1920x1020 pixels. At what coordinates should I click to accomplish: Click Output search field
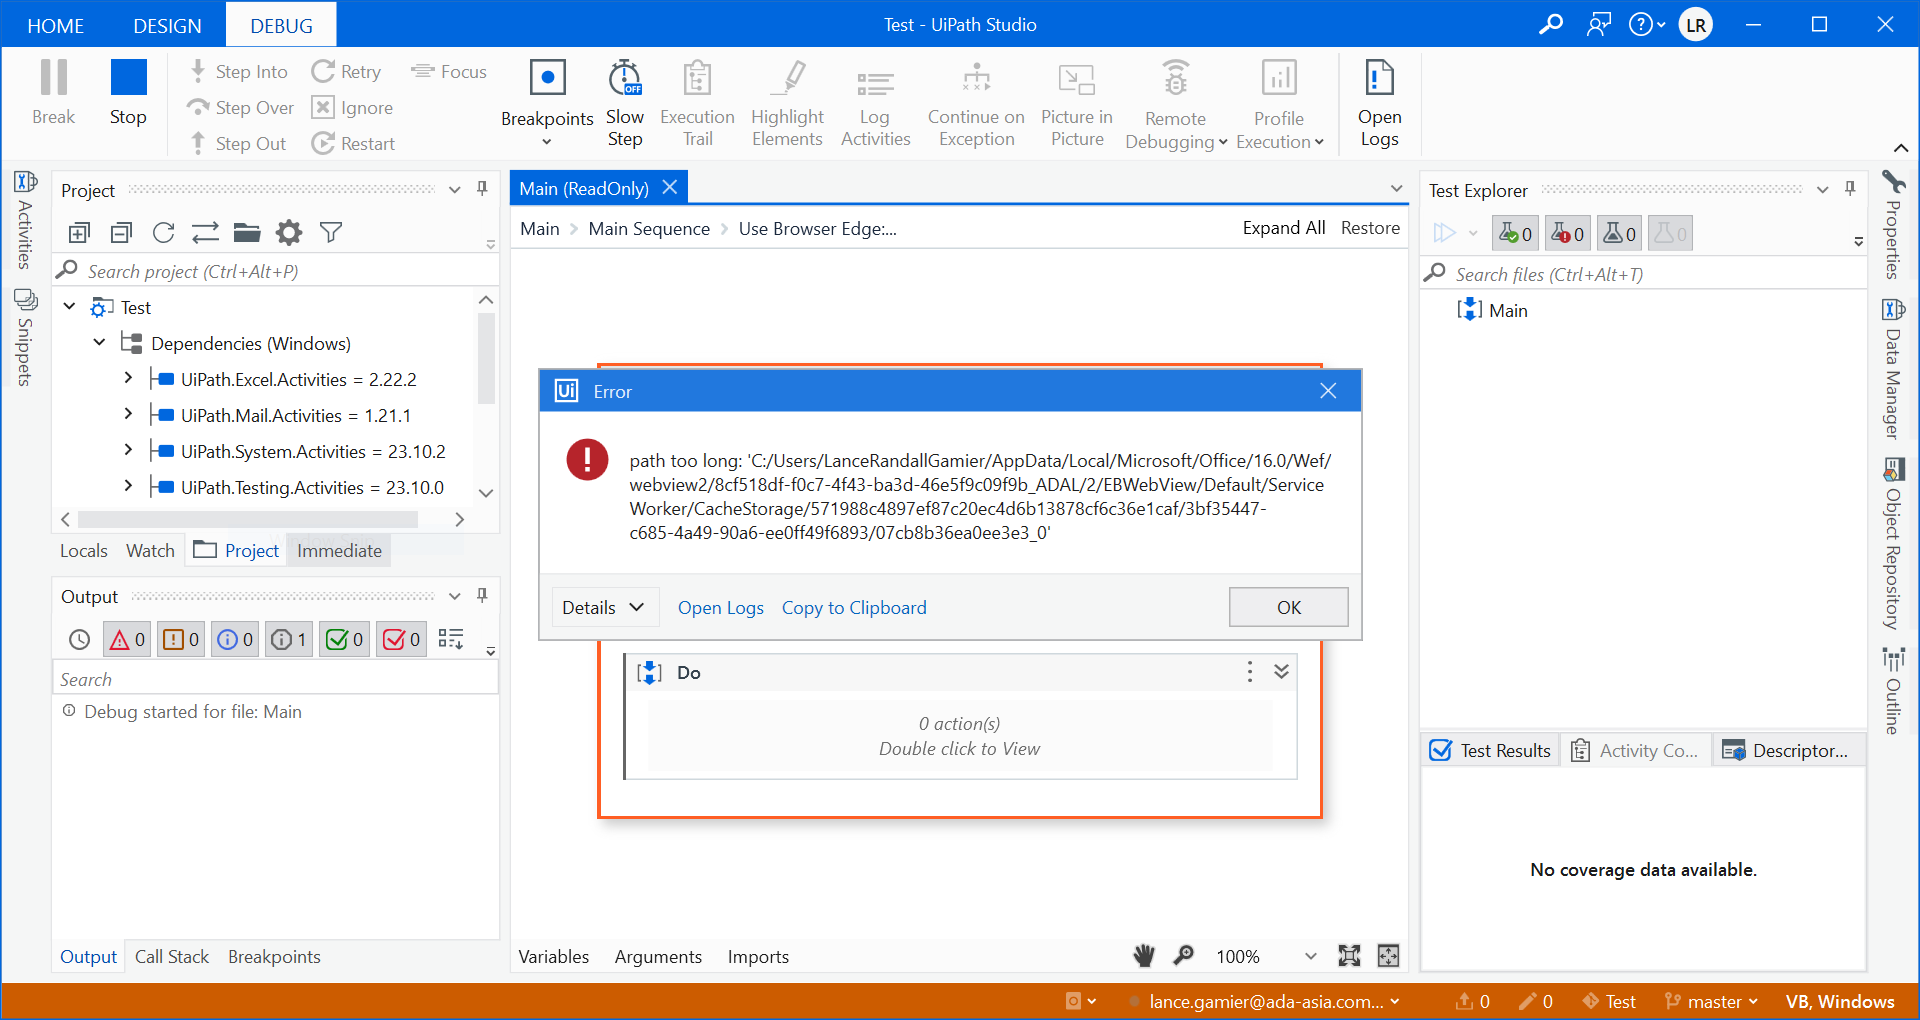coord(276,679)
